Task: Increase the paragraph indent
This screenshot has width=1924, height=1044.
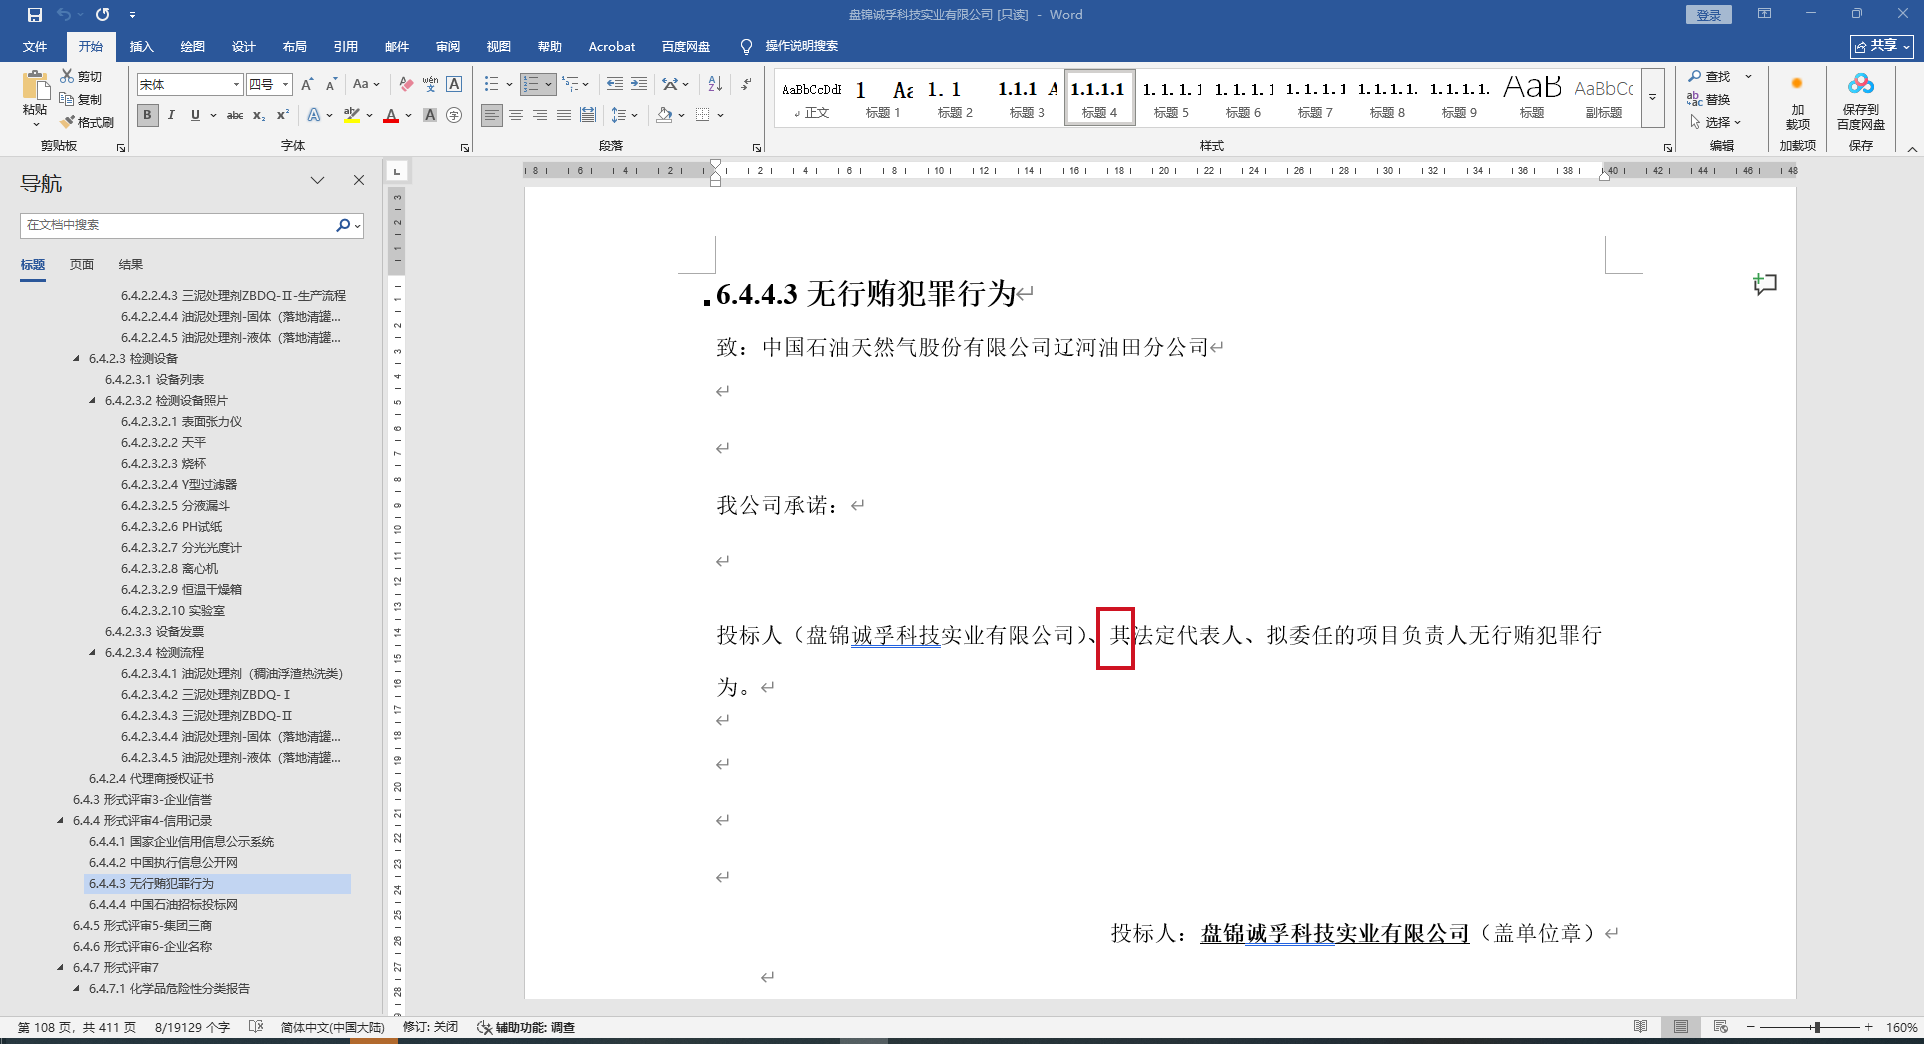Action: (638, 84)
